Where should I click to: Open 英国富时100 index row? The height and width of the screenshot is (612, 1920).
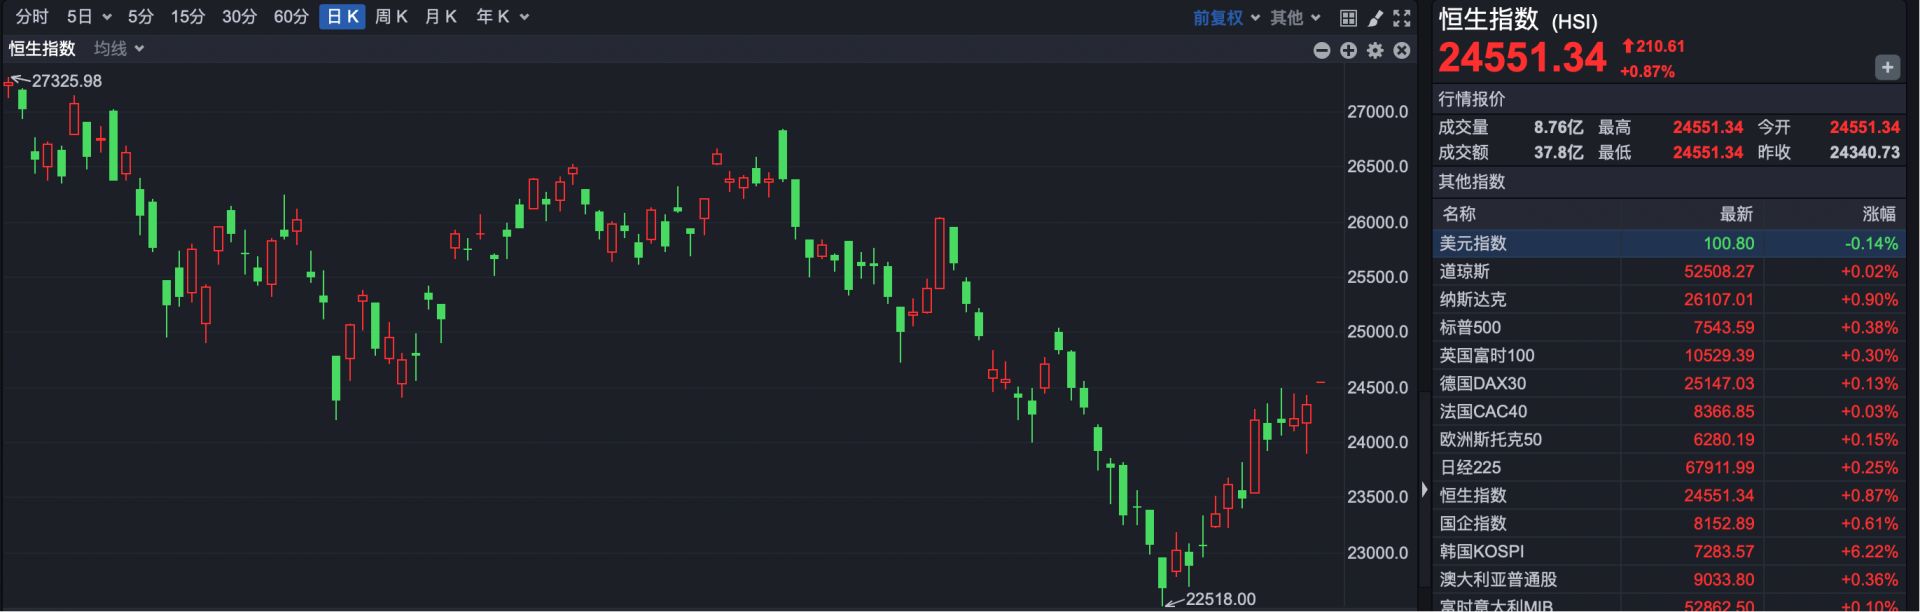[1669, 355]
